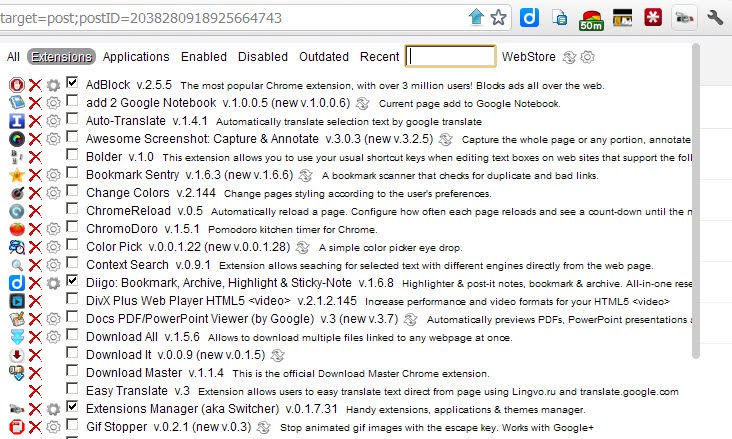
Task: Click the popup vertical scrollbar
Action: click(696, 201)
